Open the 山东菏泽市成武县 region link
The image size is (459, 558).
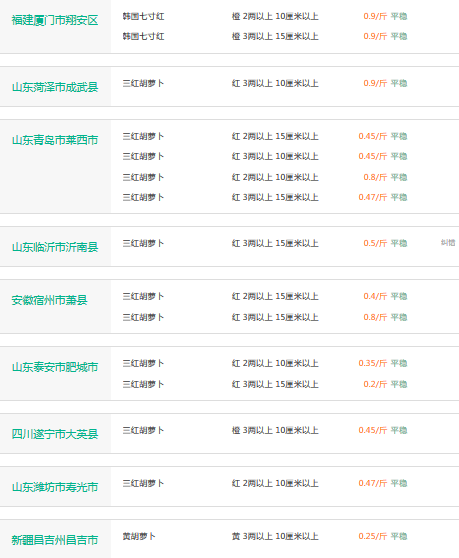(x=55, y=87)
